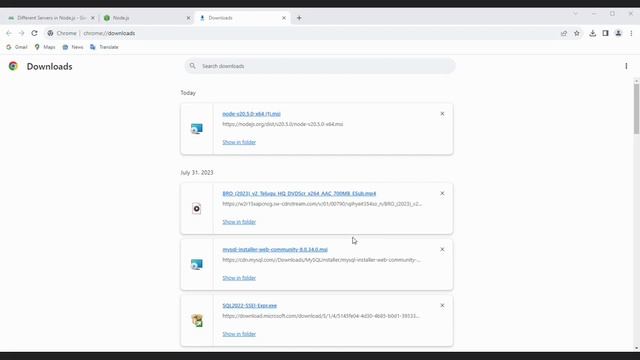Open the Translate bookmark
Screen dimensions: 640x360
[x=104, y=47]
